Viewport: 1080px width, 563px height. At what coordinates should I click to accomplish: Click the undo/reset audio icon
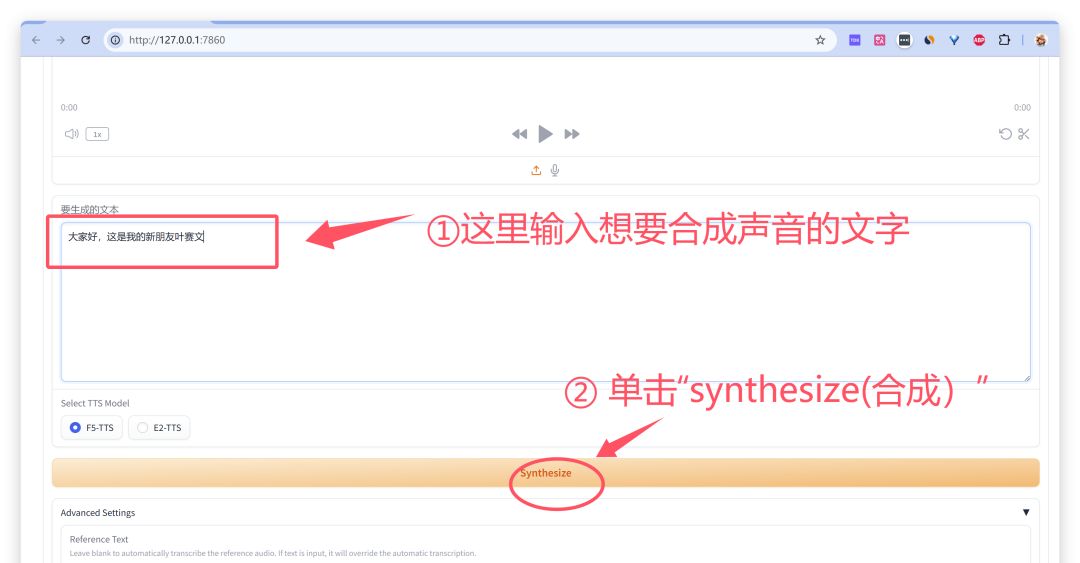(1005, 134)
